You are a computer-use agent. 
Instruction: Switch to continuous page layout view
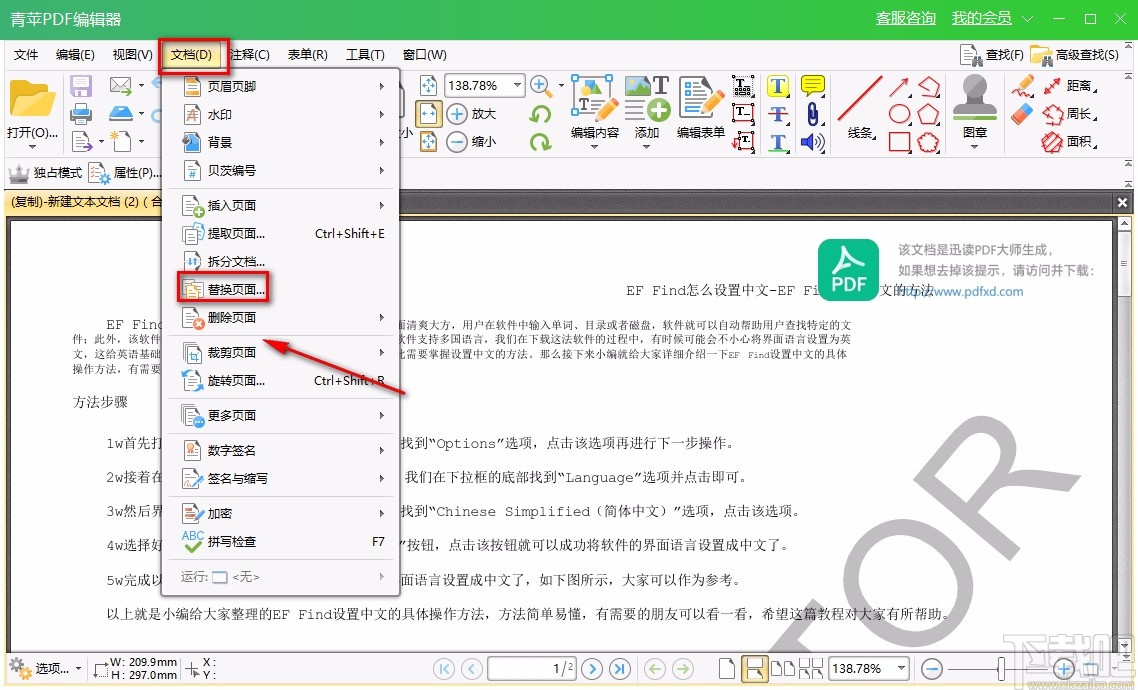pyautogui.click(x=754, y=668)
